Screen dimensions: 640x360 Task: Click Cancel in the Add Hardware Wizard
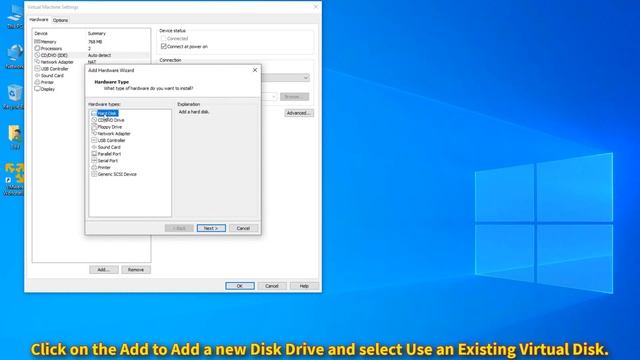(x=243, y=228)
